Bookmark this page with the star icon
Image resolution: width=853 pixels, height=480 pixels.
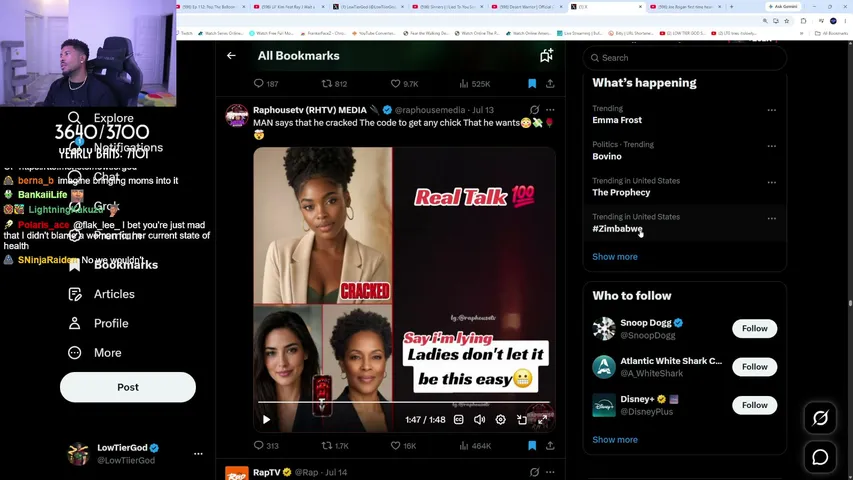click(787, 21)
